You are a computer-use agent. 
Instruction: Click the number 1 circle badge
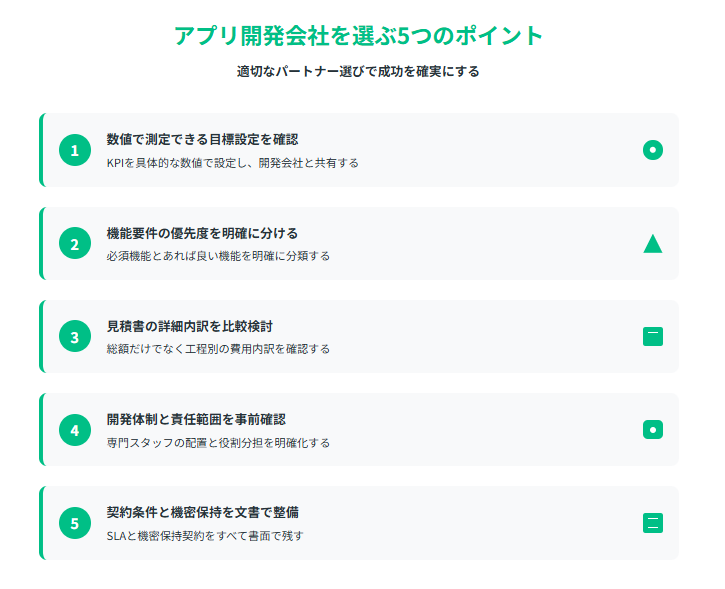75,150
